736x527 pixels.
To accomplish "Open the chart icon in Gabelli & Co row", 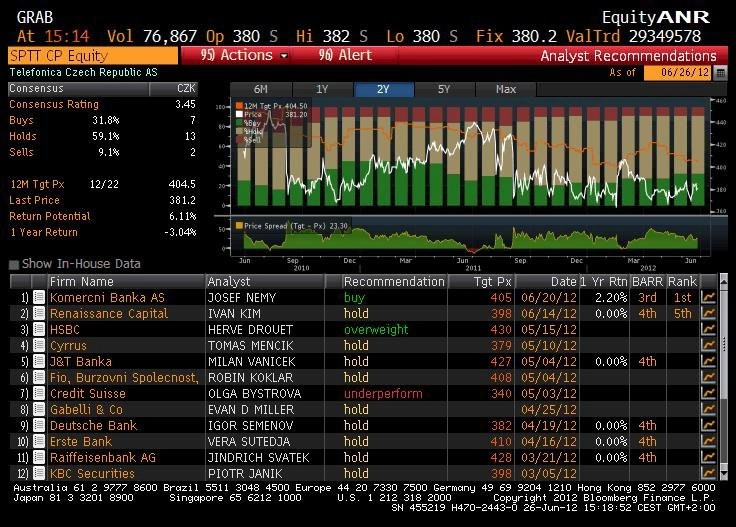I will click(x=708, y=409).
